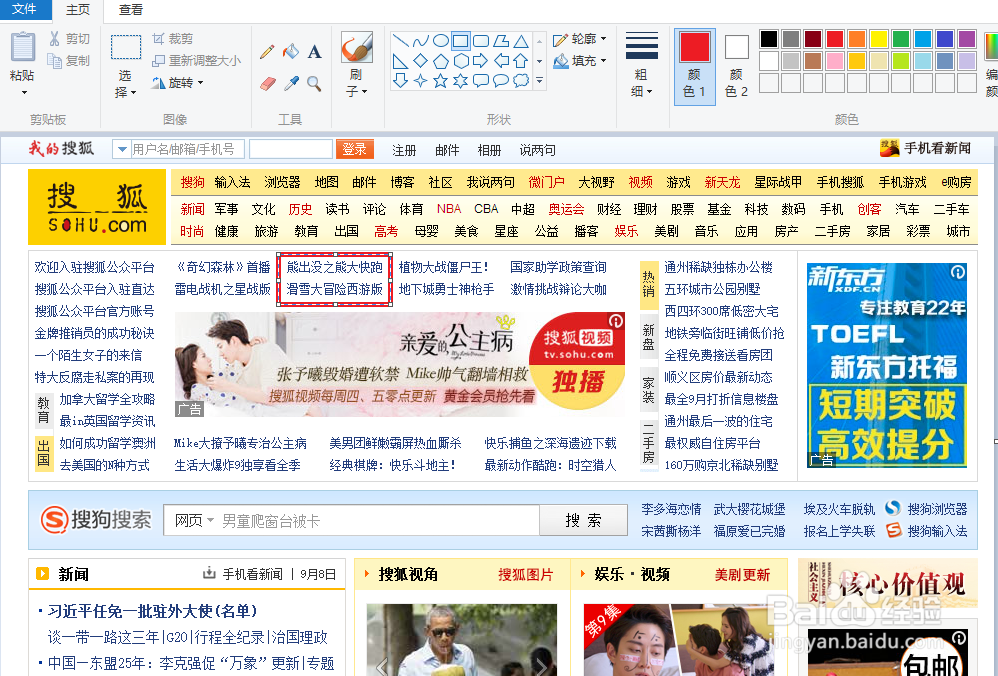
Task: Choose the Six-point star shape
Action: [461, 80]
